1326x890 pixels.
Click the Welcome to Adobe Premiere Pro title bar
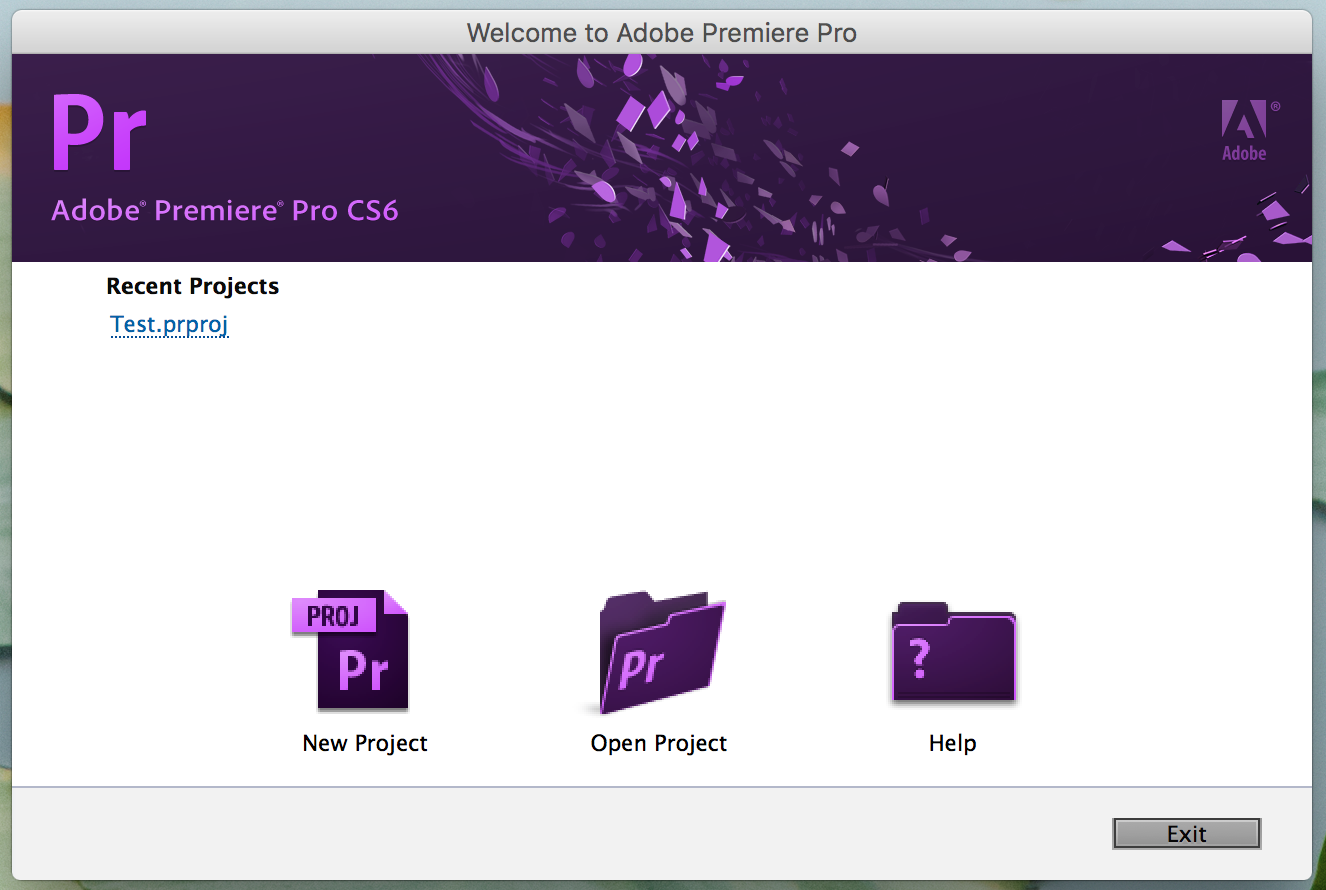661,33
